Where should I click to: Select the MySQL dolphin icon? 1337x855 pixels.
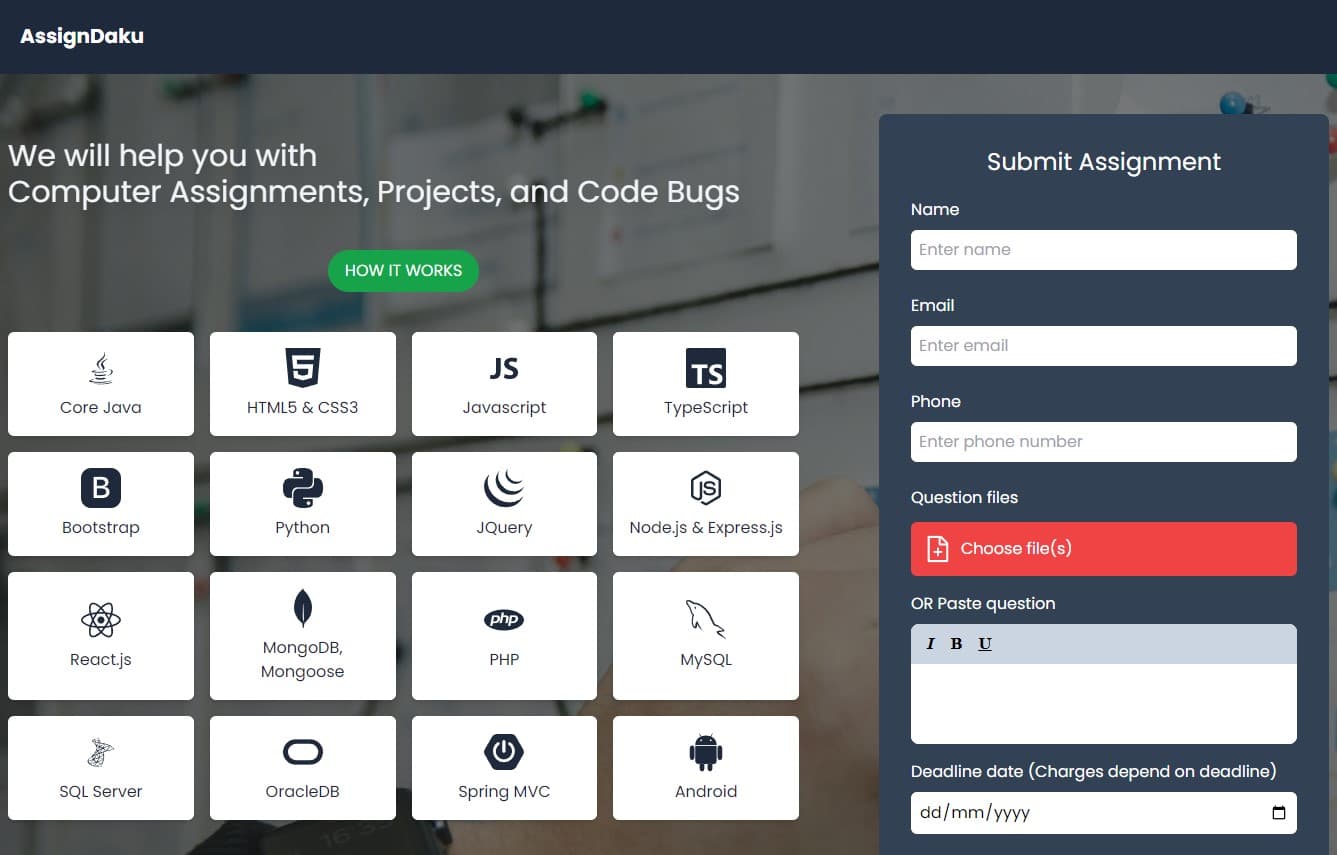click(705, 619)
